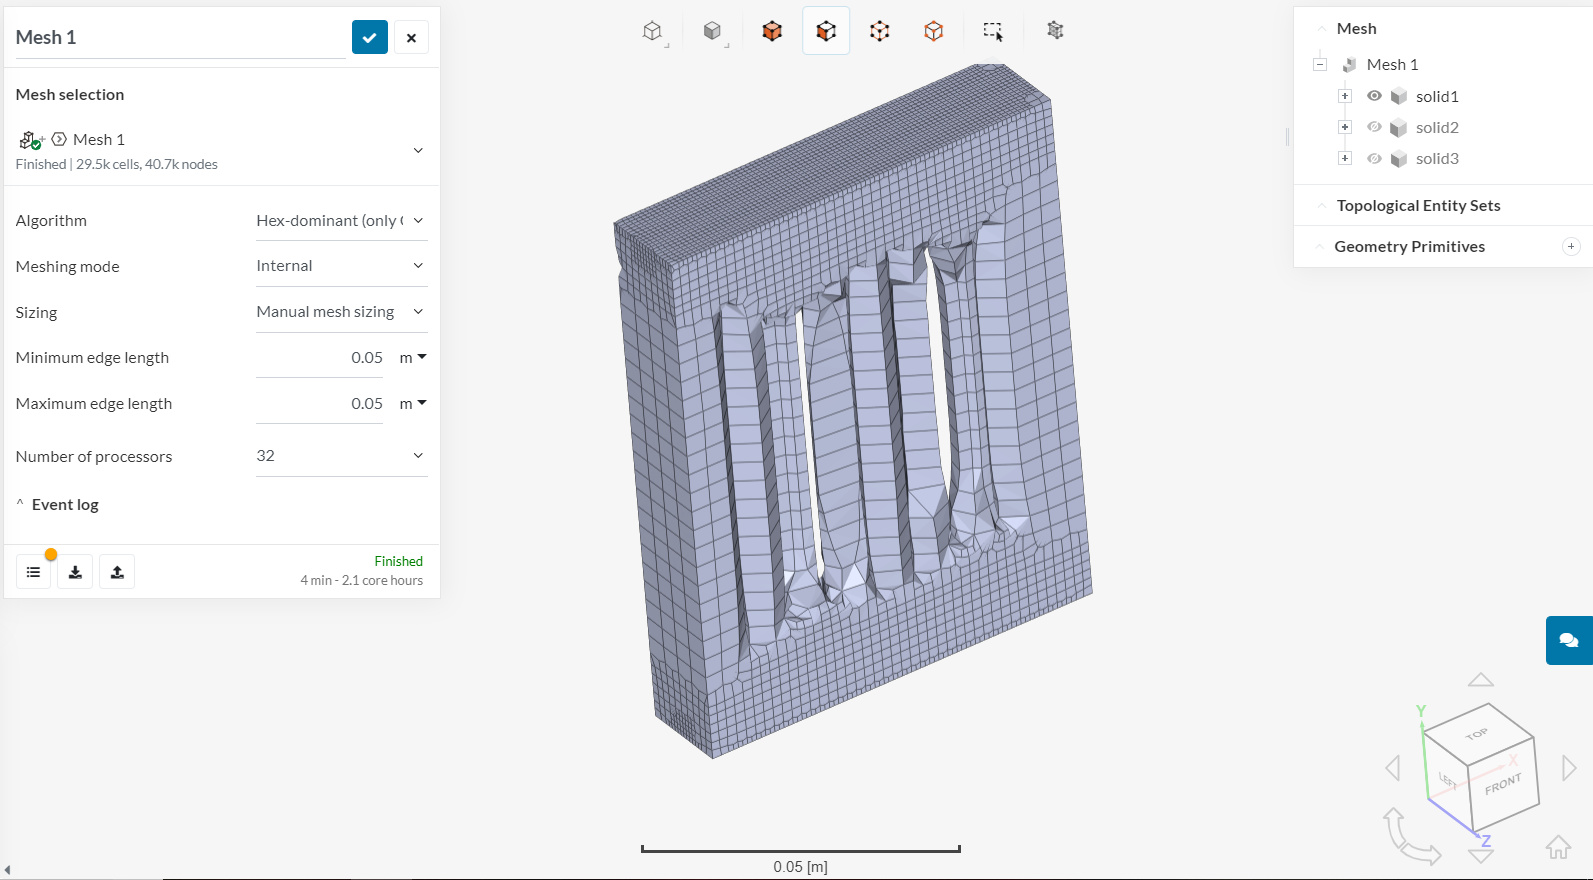Collapse the Mesh 1 tree node
The height and width of the screenshot is (880, 1593).
pos(1320,65)
